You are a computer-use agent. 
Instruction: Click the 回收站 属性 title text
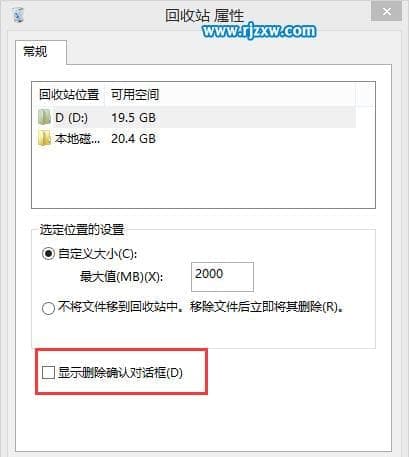click(x=205, y=15)
